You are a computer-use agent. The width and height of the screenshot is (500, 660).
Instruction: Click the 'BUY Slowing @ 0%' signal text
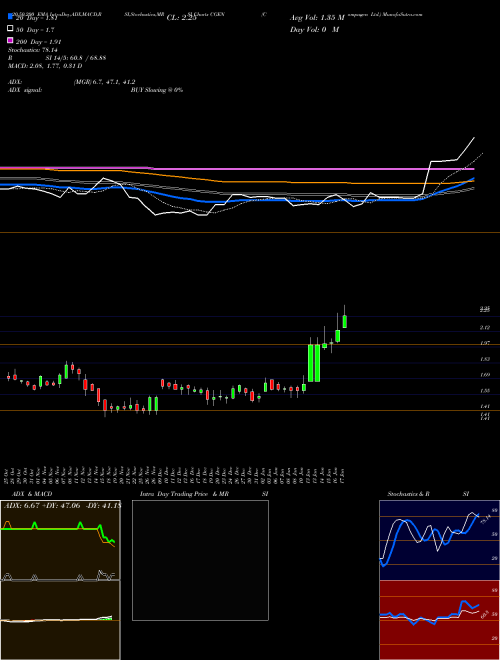157,90
